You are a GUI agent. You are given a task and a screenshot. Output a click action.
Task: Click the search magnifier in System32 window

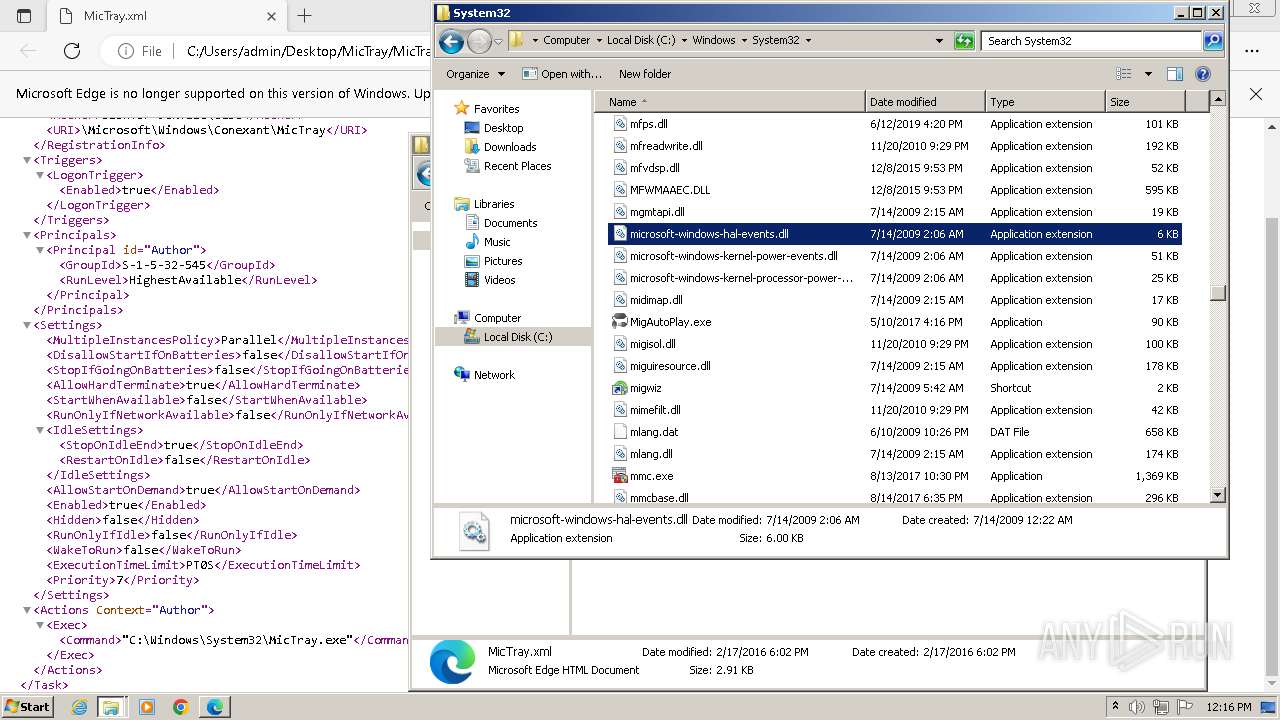(x=1213, y=41)
